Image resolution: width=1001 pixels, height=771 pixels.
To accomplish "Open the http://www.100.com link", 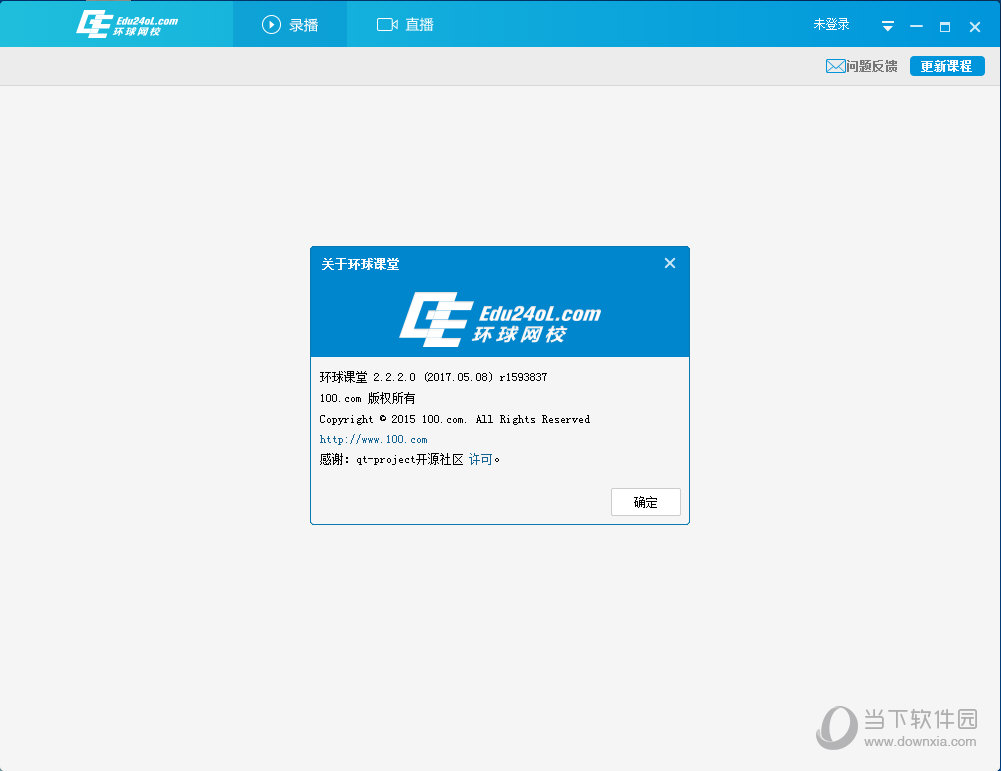I will [373, 439].
